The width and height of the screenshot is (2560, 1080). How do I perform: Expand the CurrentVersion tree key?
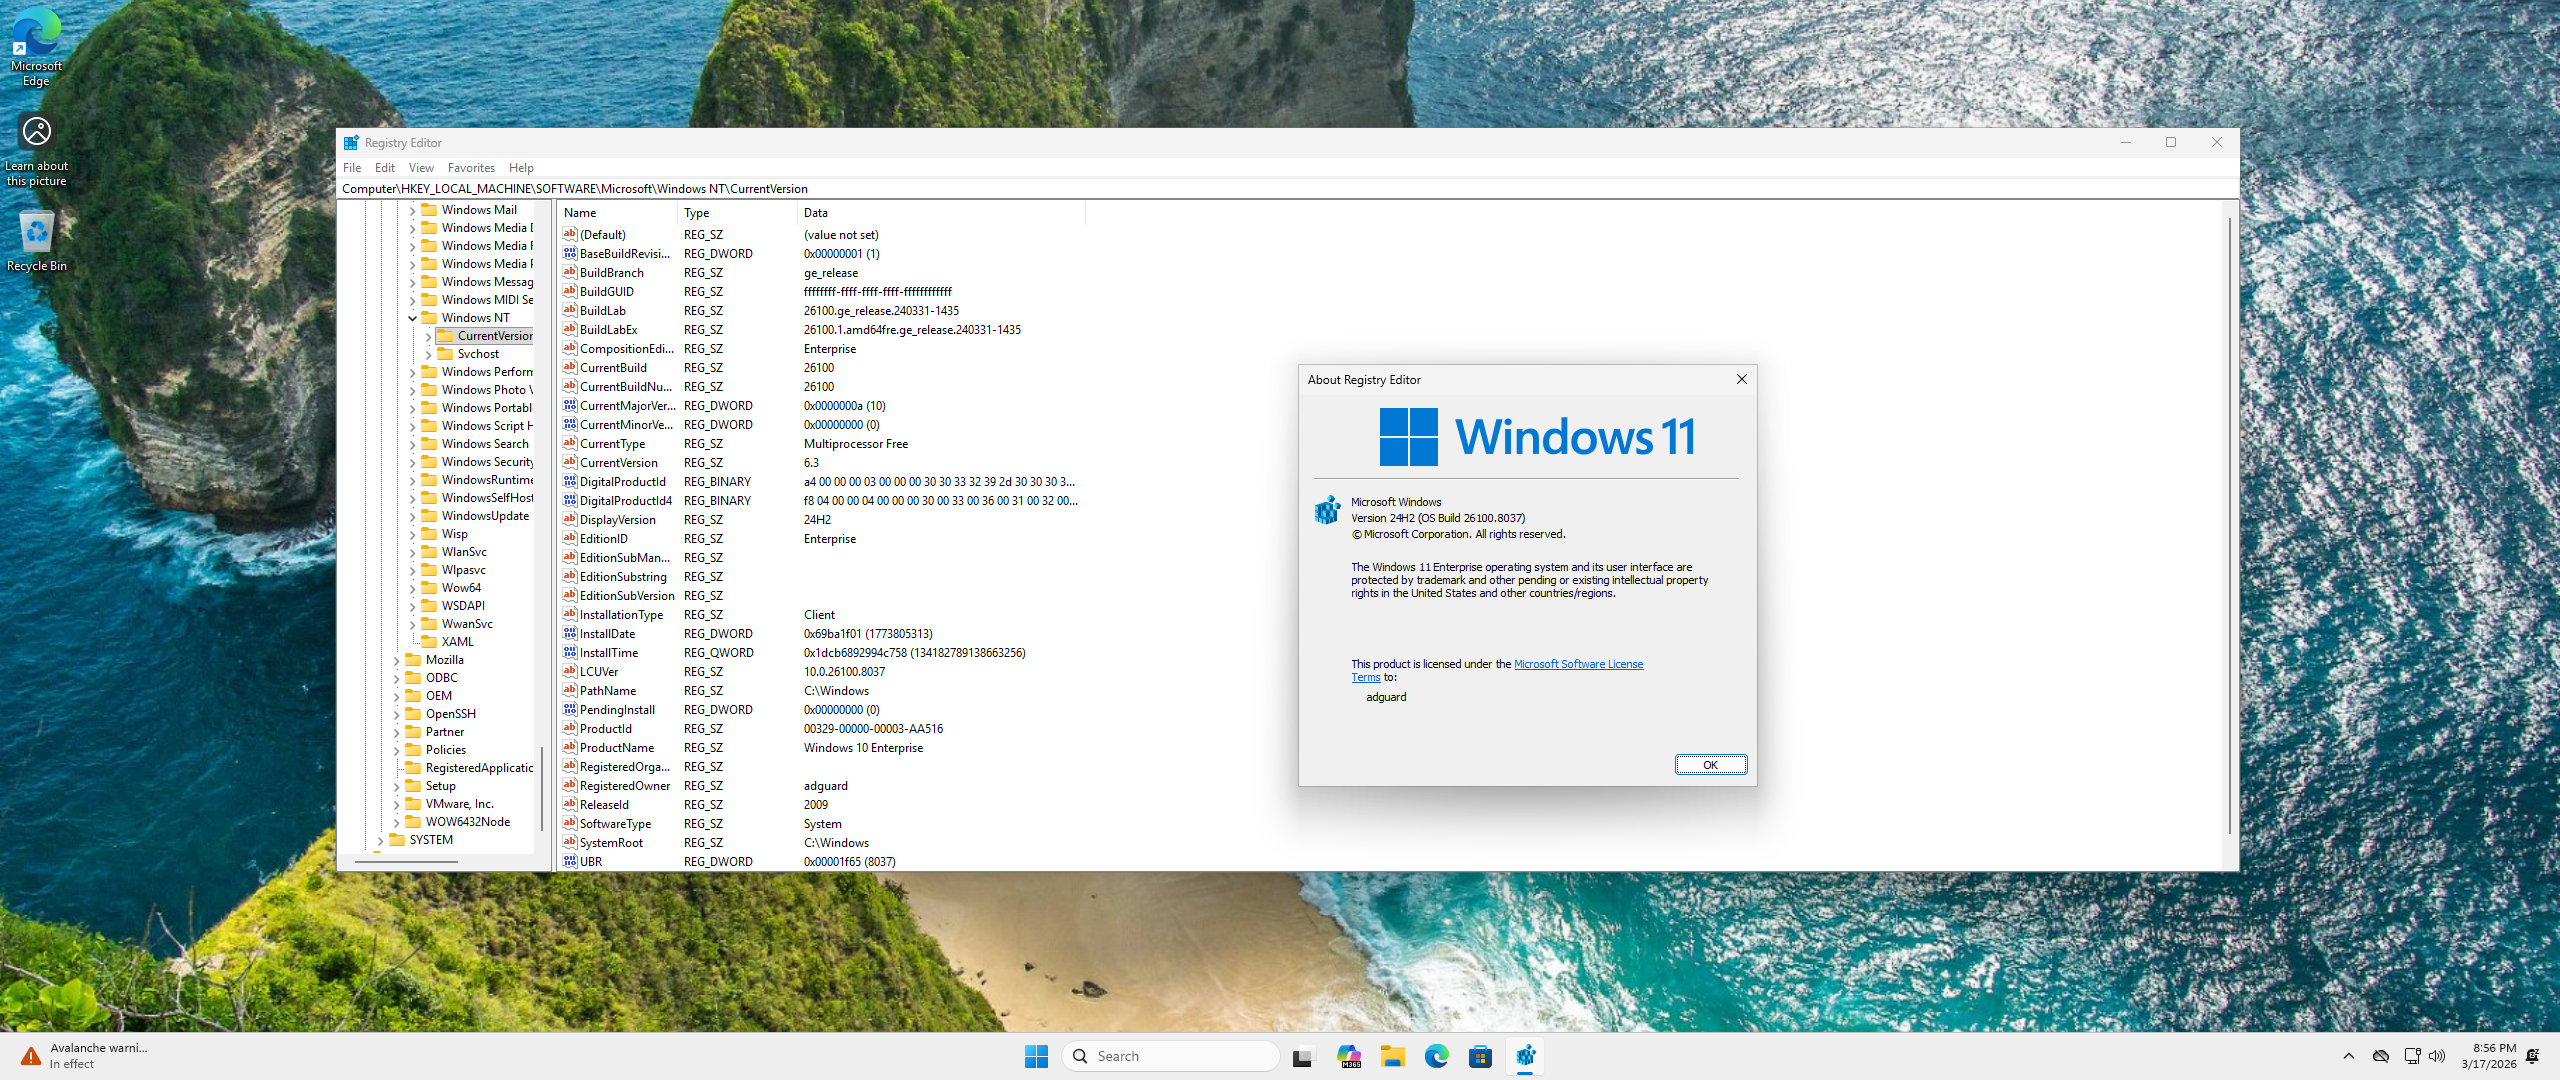(428, 336)
